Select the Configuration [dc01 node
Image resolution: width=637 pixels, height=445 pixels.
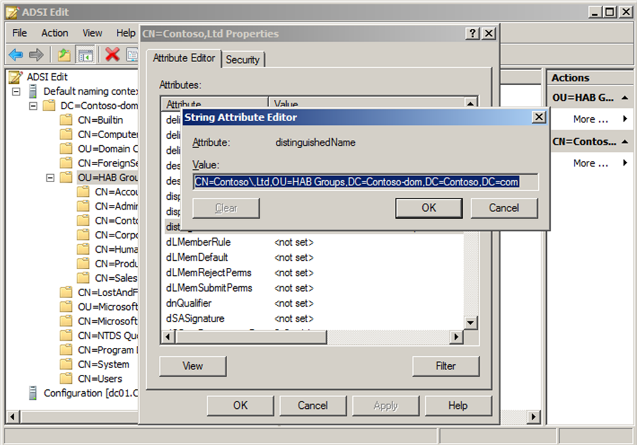click(91, 393)
